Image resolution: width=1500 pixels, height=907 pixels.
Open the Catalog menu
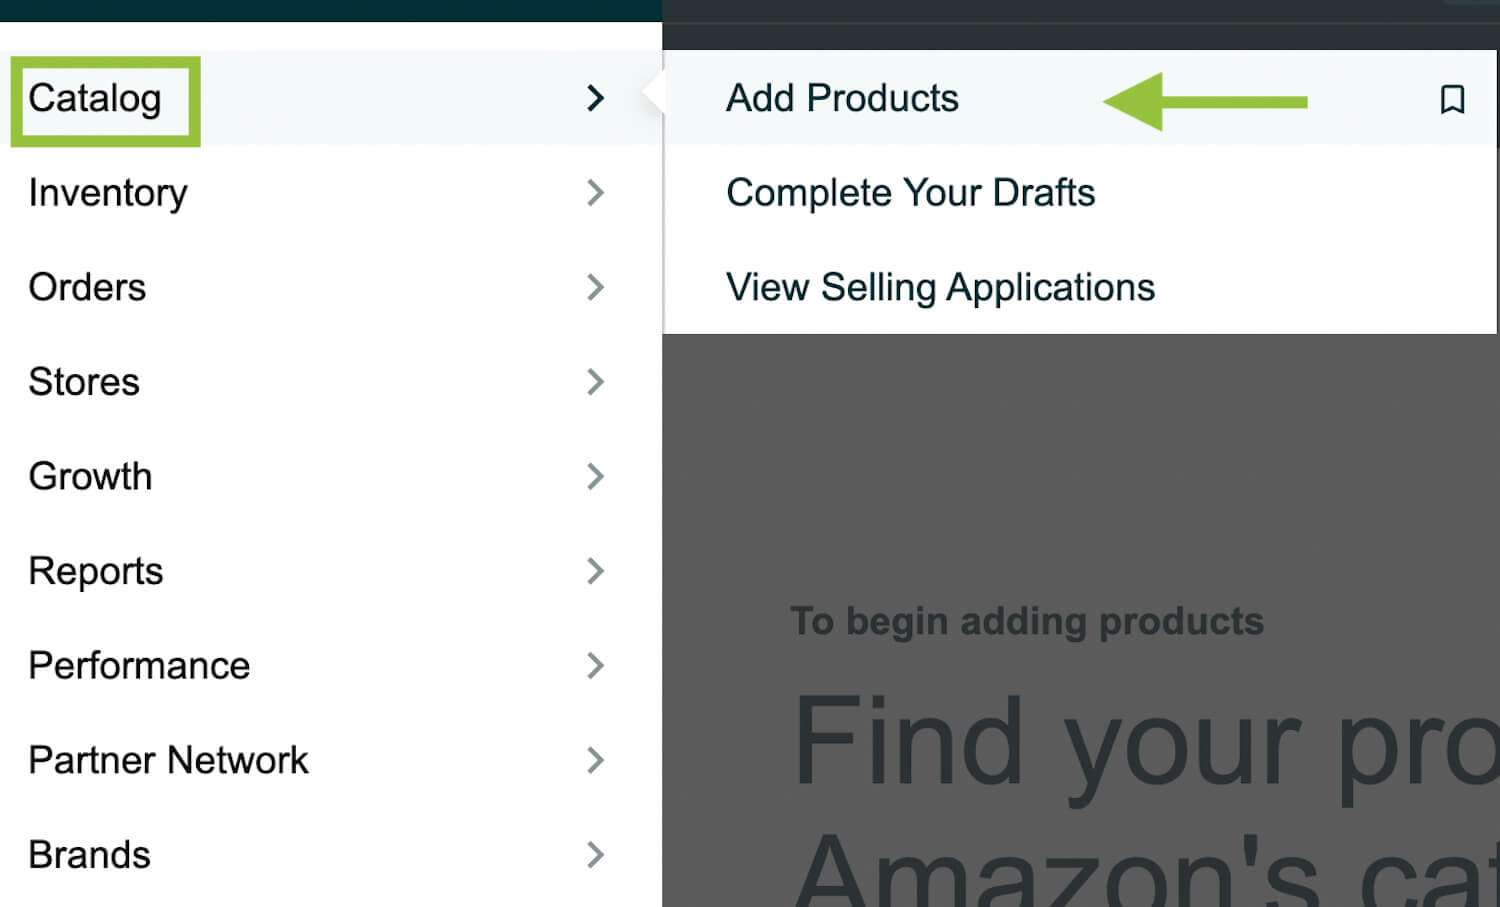point(331,98)
